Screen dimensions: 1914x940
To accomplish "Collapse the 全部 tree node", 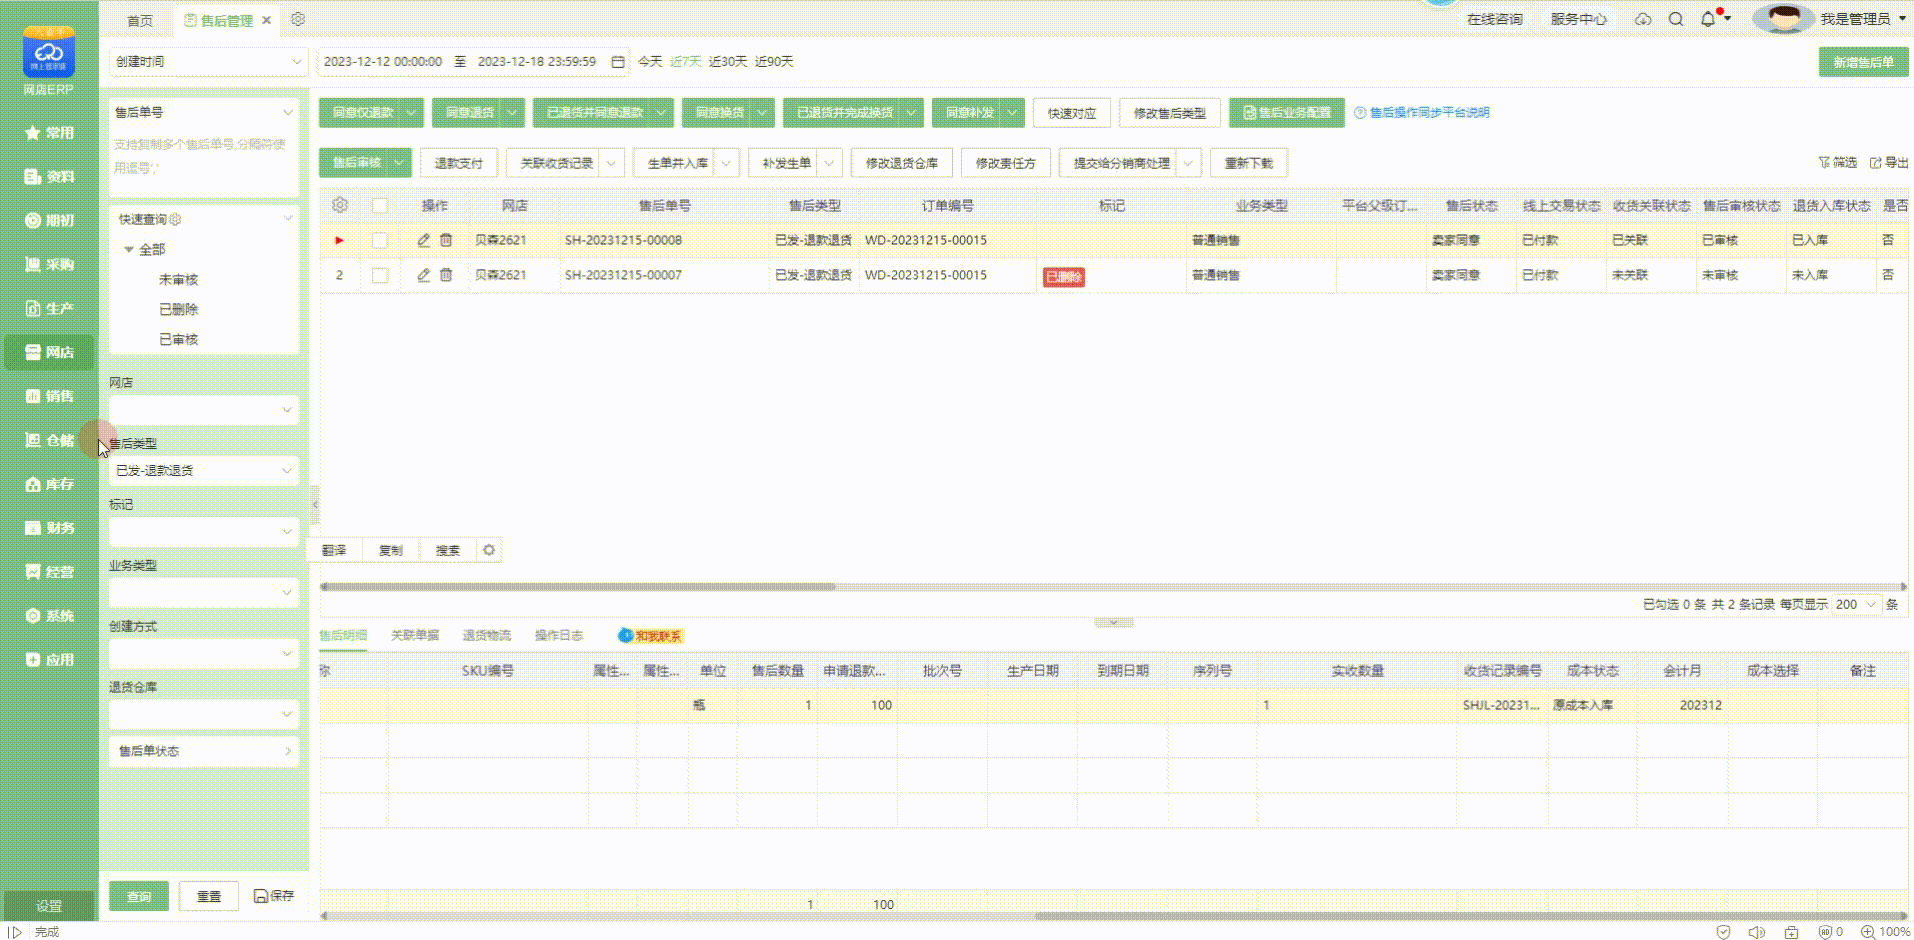I will click(x=128, y=249).
